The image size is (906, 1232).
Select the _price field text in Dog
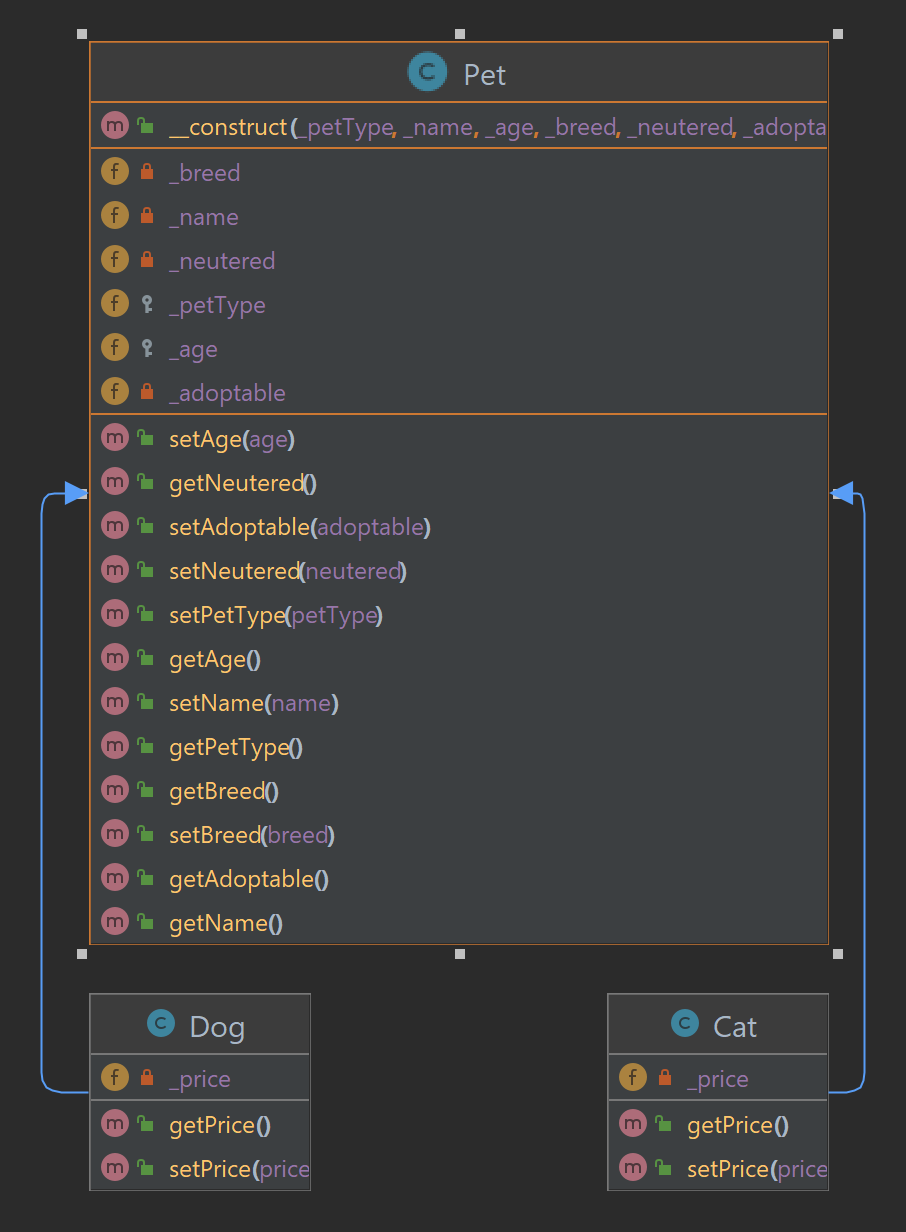200,1079
